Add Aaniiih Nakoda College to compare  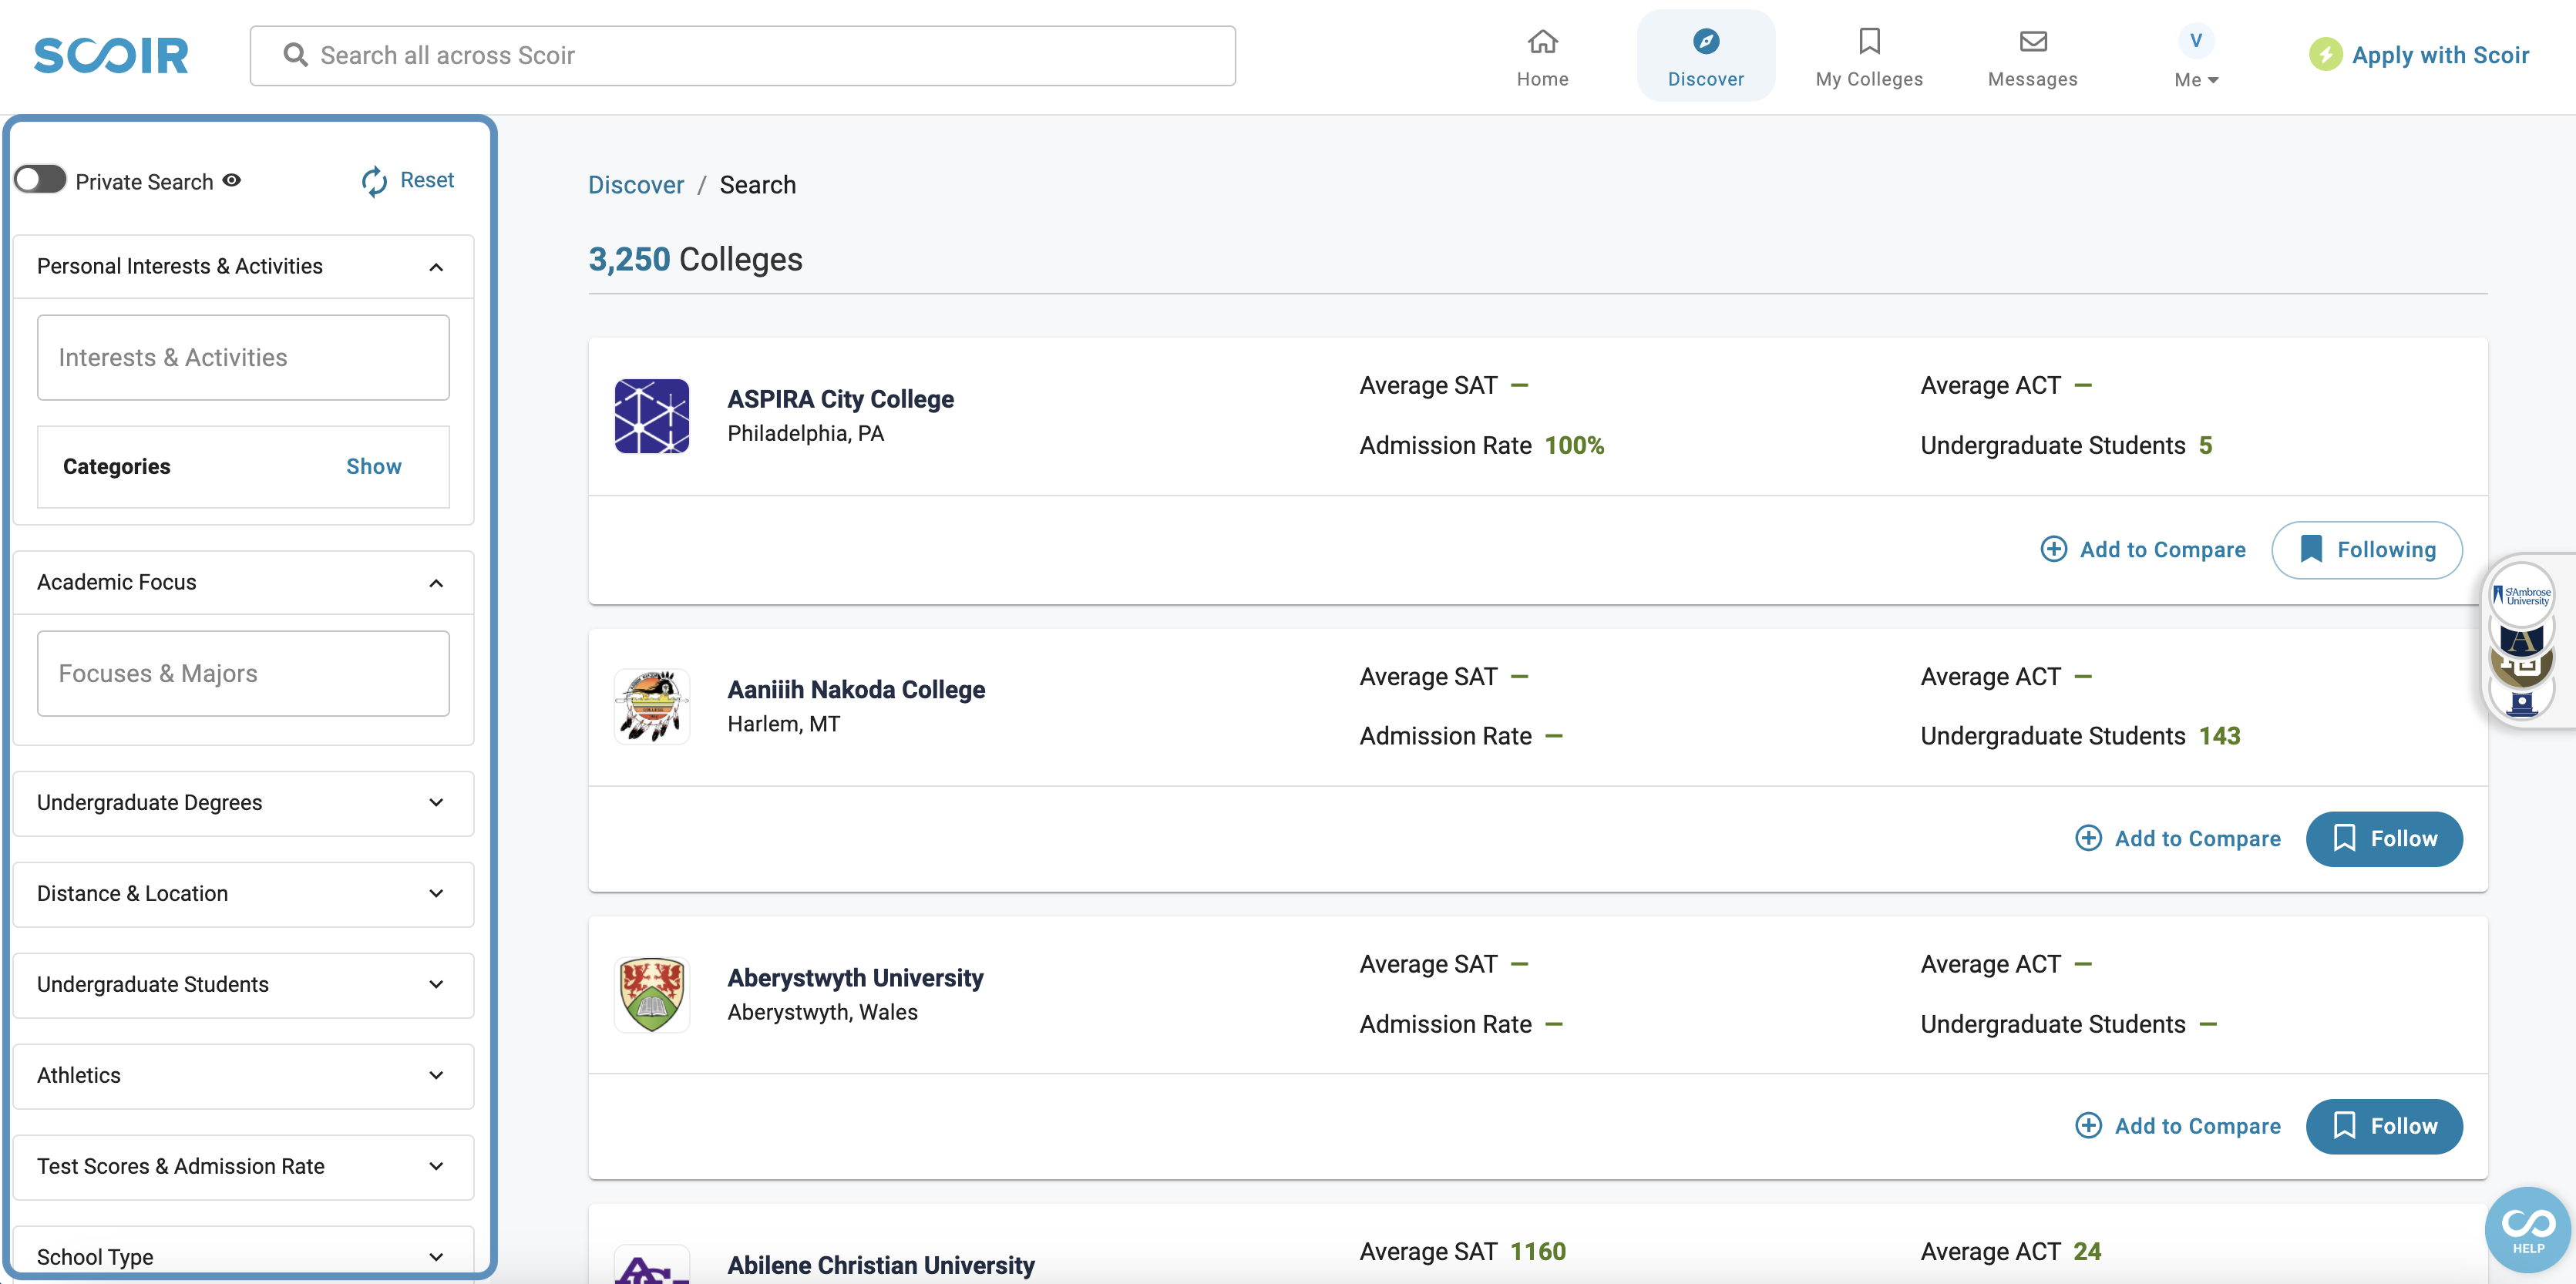[x=2178, y=839]
